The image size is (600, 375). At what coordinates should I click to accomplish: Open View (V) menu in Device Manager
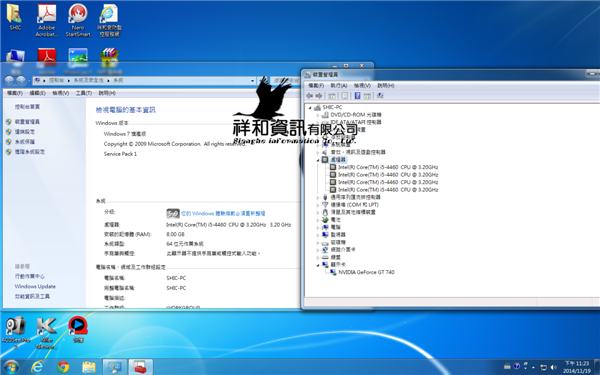pyautogui.click(x=362, y=85)
